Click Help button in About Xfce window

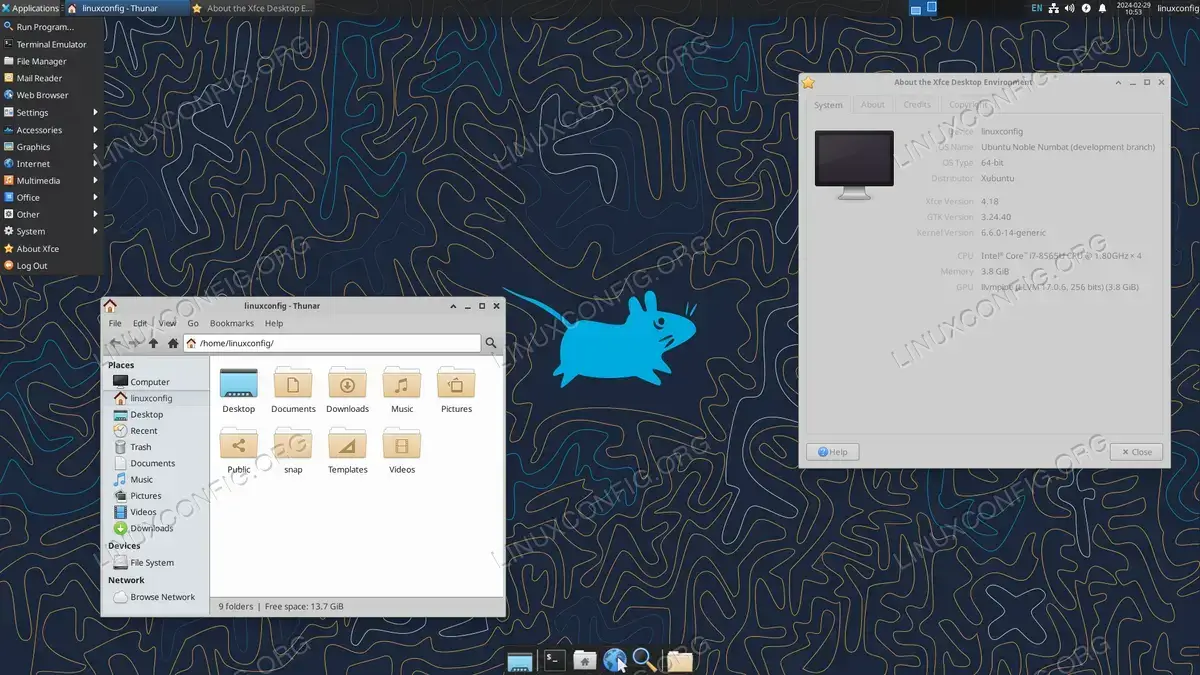833,452
